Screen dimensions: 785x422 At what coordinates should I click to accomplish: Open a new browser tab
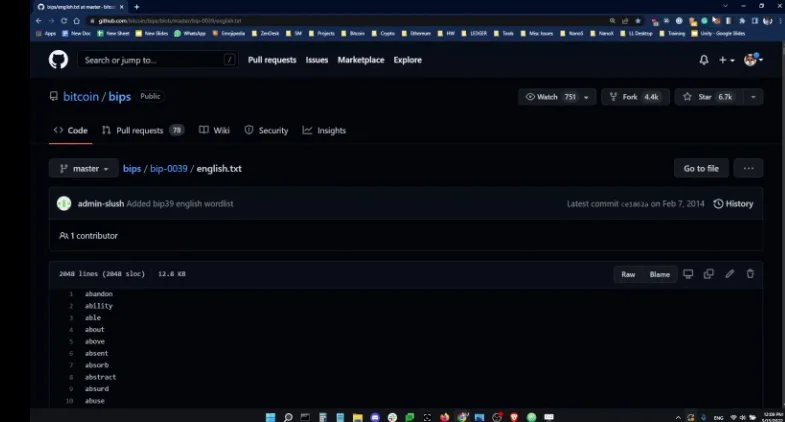(137, 7)
